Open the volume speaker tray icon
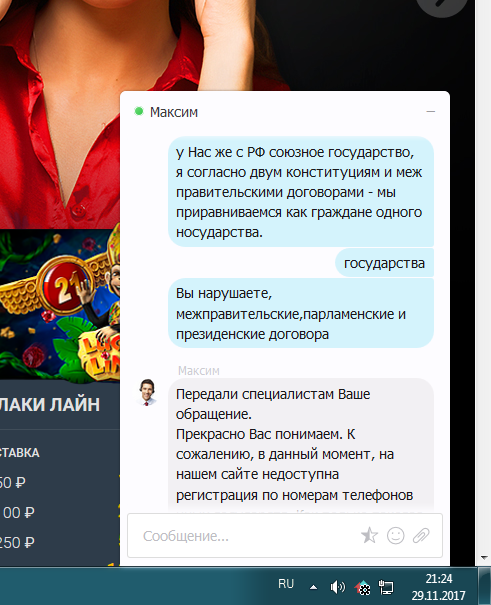 [x=338, y=587]
